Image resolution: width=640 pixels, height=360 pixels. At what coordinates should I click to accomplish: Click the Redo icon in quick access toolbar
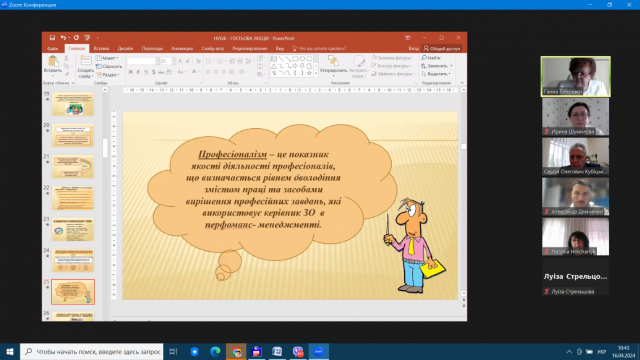click(x=76, y=38)
